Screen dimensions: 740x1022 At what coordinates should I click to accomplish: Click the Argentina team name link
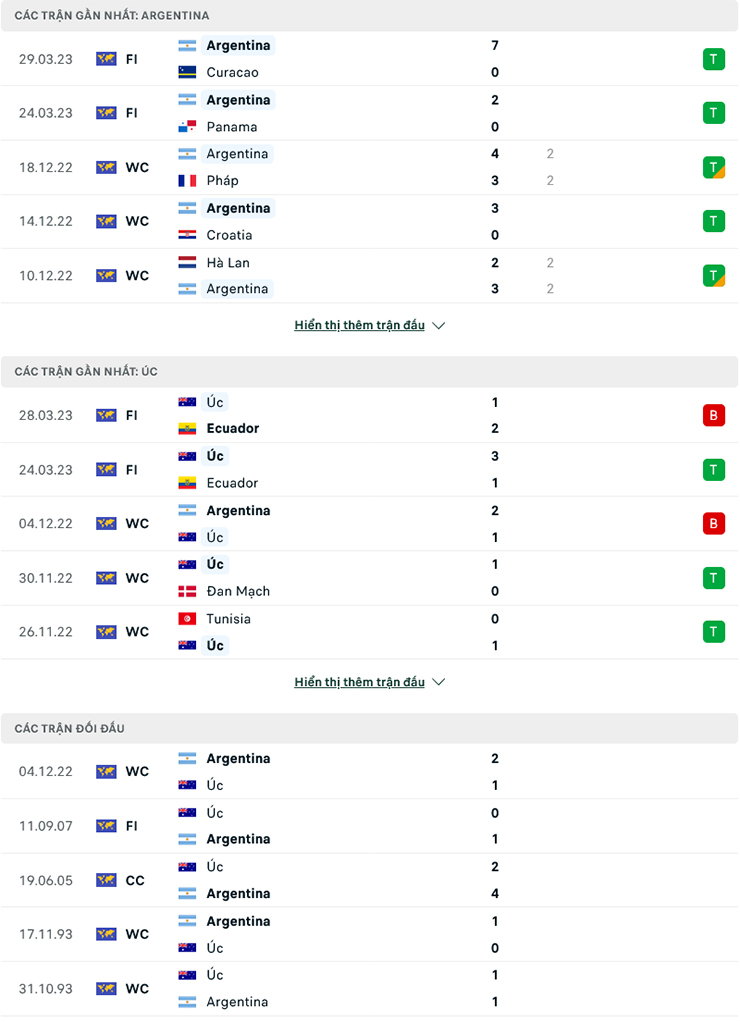[x=238, y=45]
